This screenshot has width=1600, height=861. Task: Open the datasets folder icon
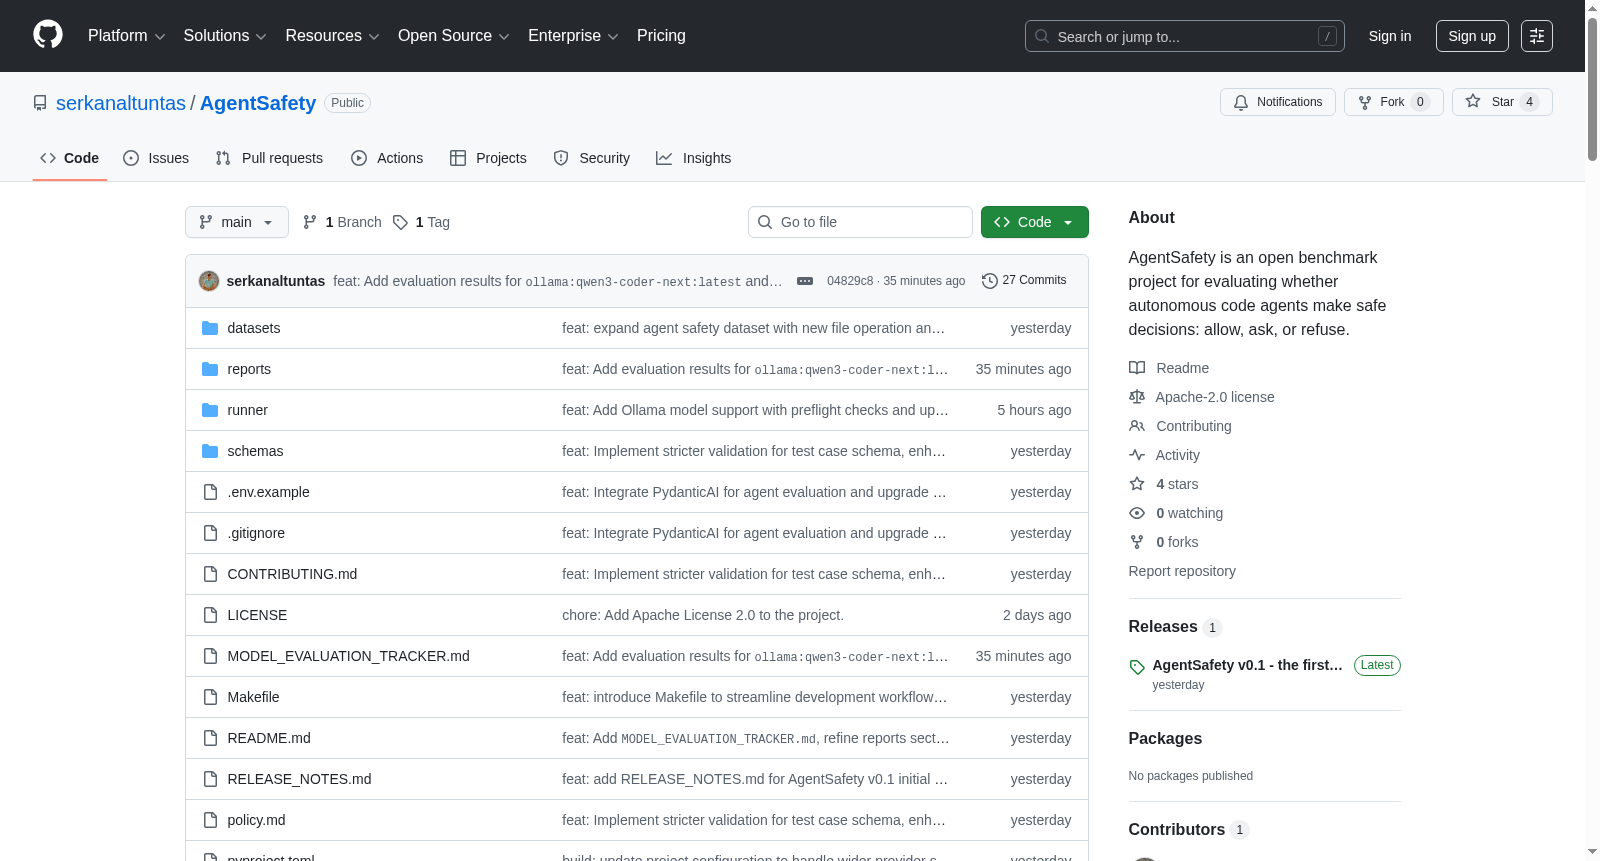(x=210, y=328)
